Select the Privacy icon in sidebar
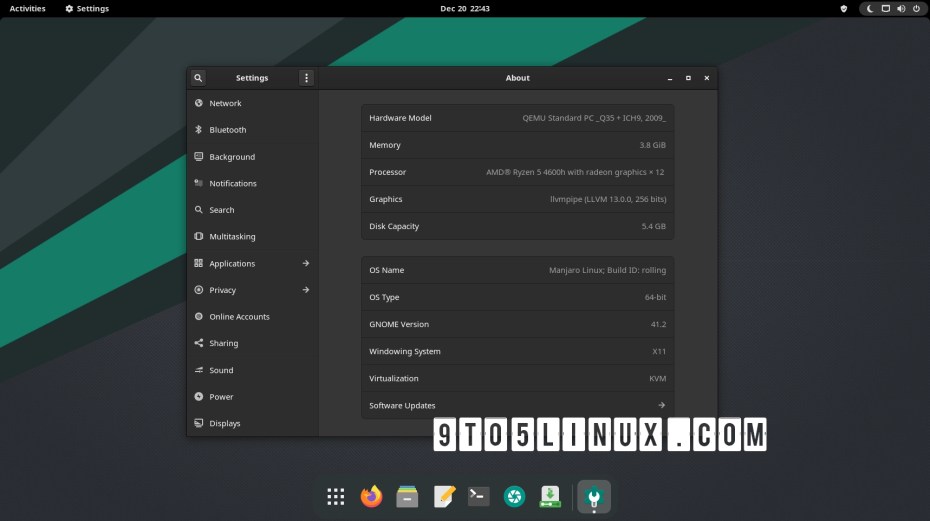Image resolution: width=930 pixels, height=521 pixels. click(x=199, y=290)
